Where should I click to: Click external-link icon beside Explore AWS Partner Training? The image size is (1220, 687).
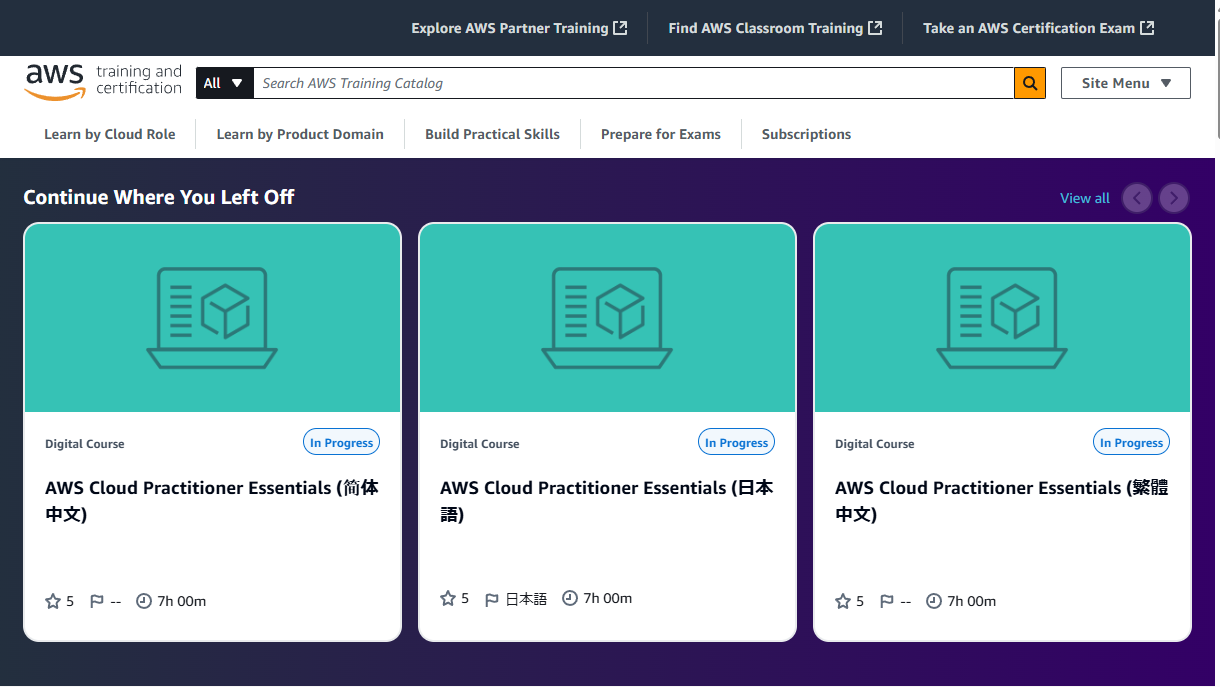pos(620,28)
